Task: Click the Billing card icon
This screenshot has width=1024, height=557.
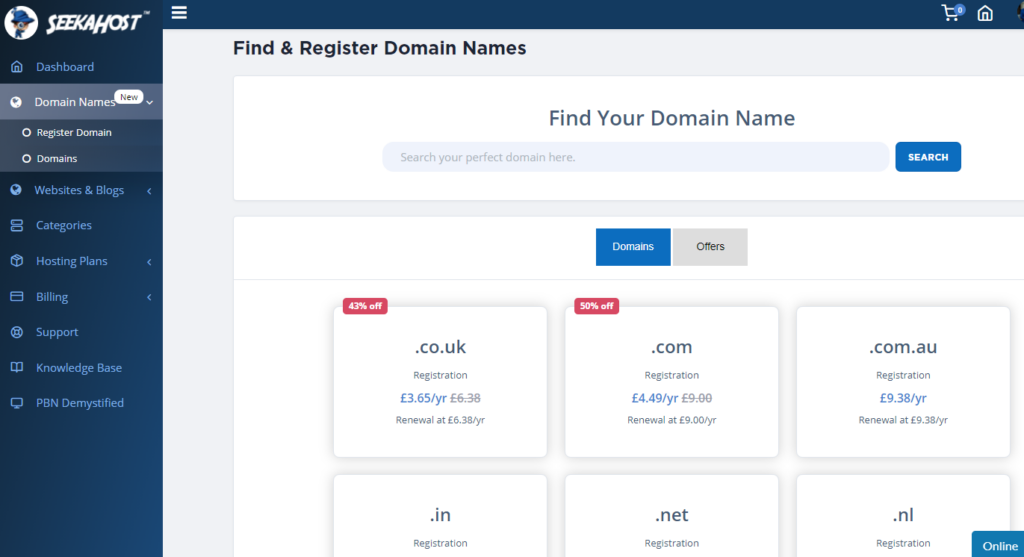Action: [17, 296]
